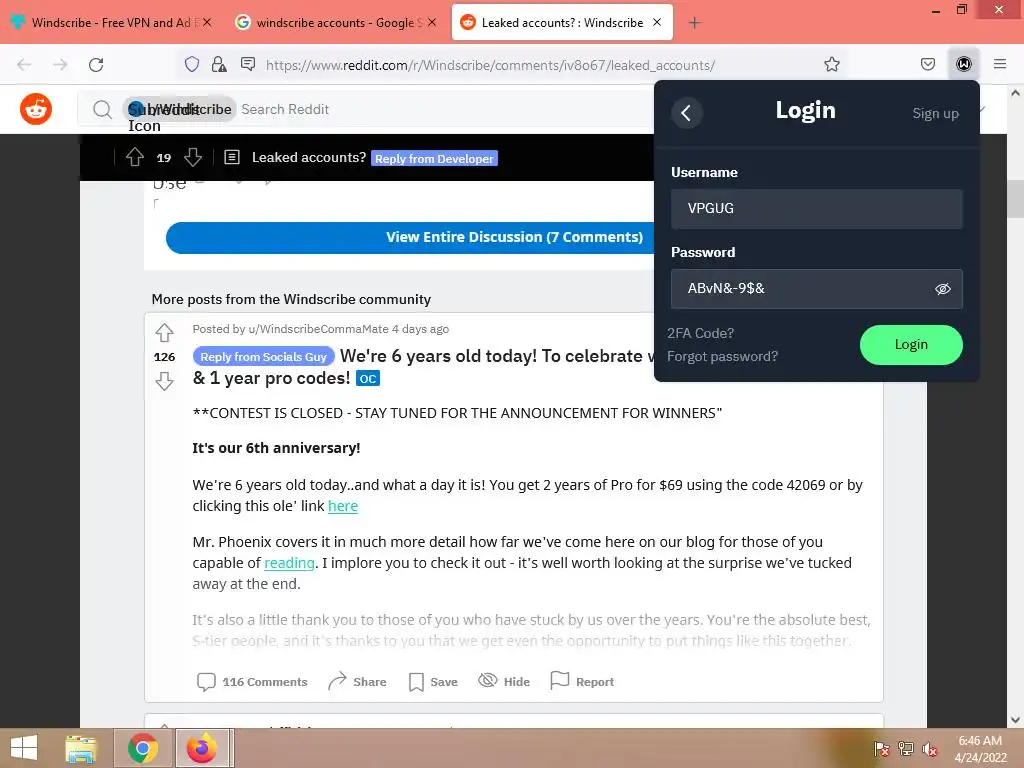Hide the anniversary post

pyautogui.click(x=504, y=682)
